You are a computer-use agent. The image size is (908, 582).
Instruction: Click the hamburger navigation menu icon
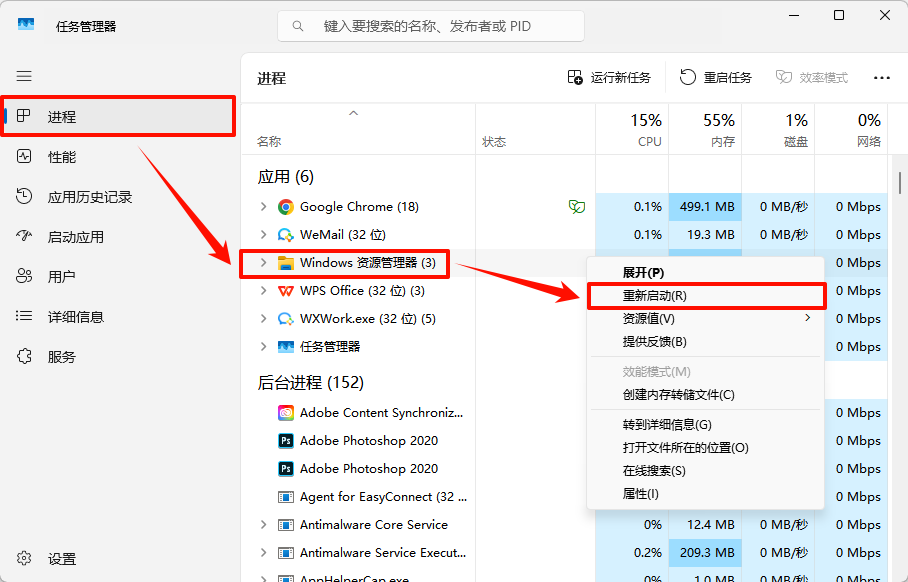(24, 76)
